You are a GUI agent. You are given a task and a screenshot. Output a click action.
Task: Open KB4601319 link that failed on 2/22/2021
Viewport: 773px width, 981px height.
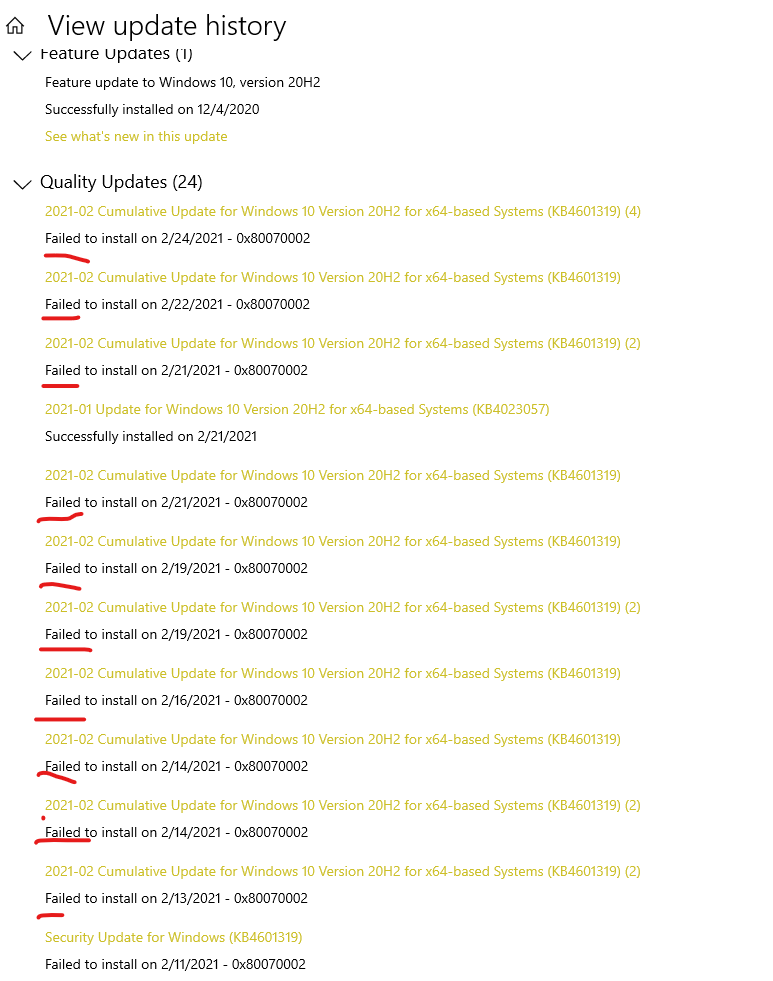[x=333, y=277]
